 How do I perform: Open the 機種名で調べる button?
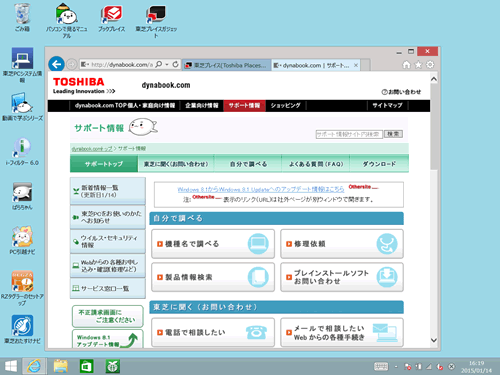coord(213,244)
